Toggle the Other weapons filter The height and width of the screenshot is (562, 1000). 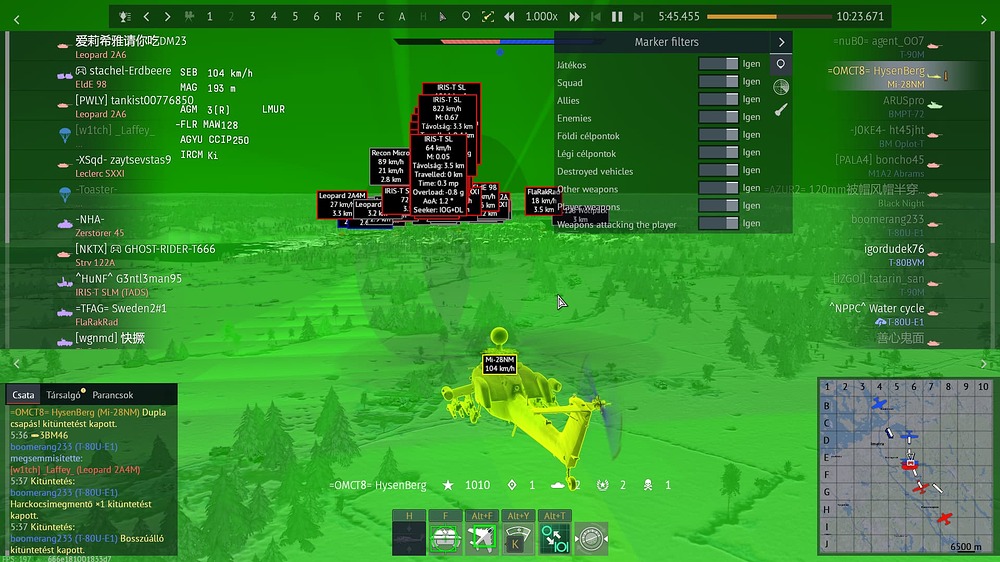[718, 188]
